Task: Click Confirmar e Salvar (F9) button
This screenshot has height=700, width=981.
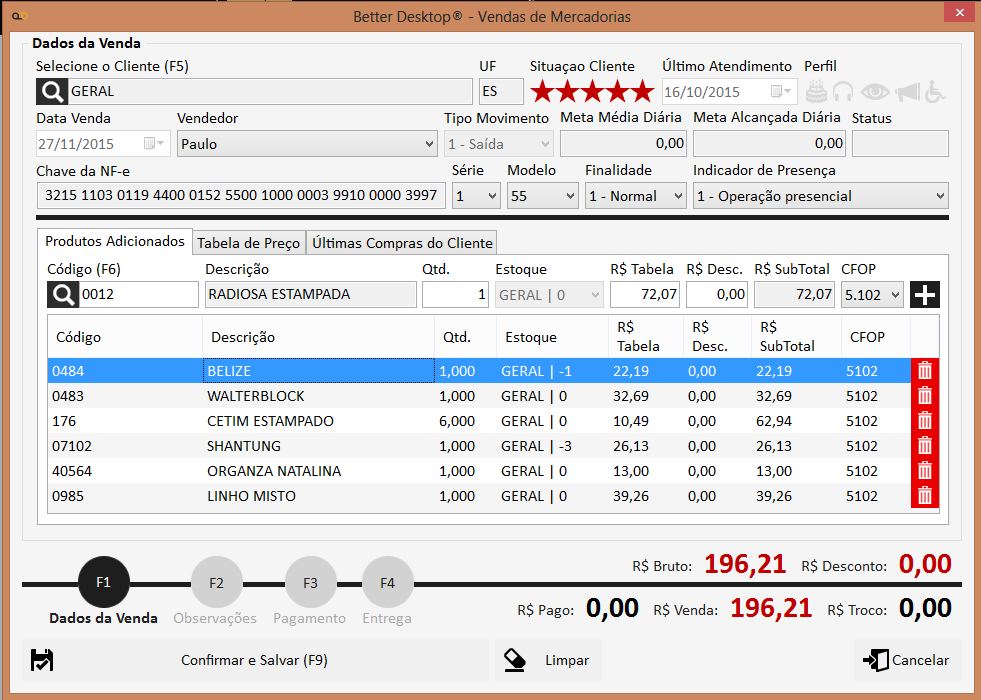Action: [255, 660]
